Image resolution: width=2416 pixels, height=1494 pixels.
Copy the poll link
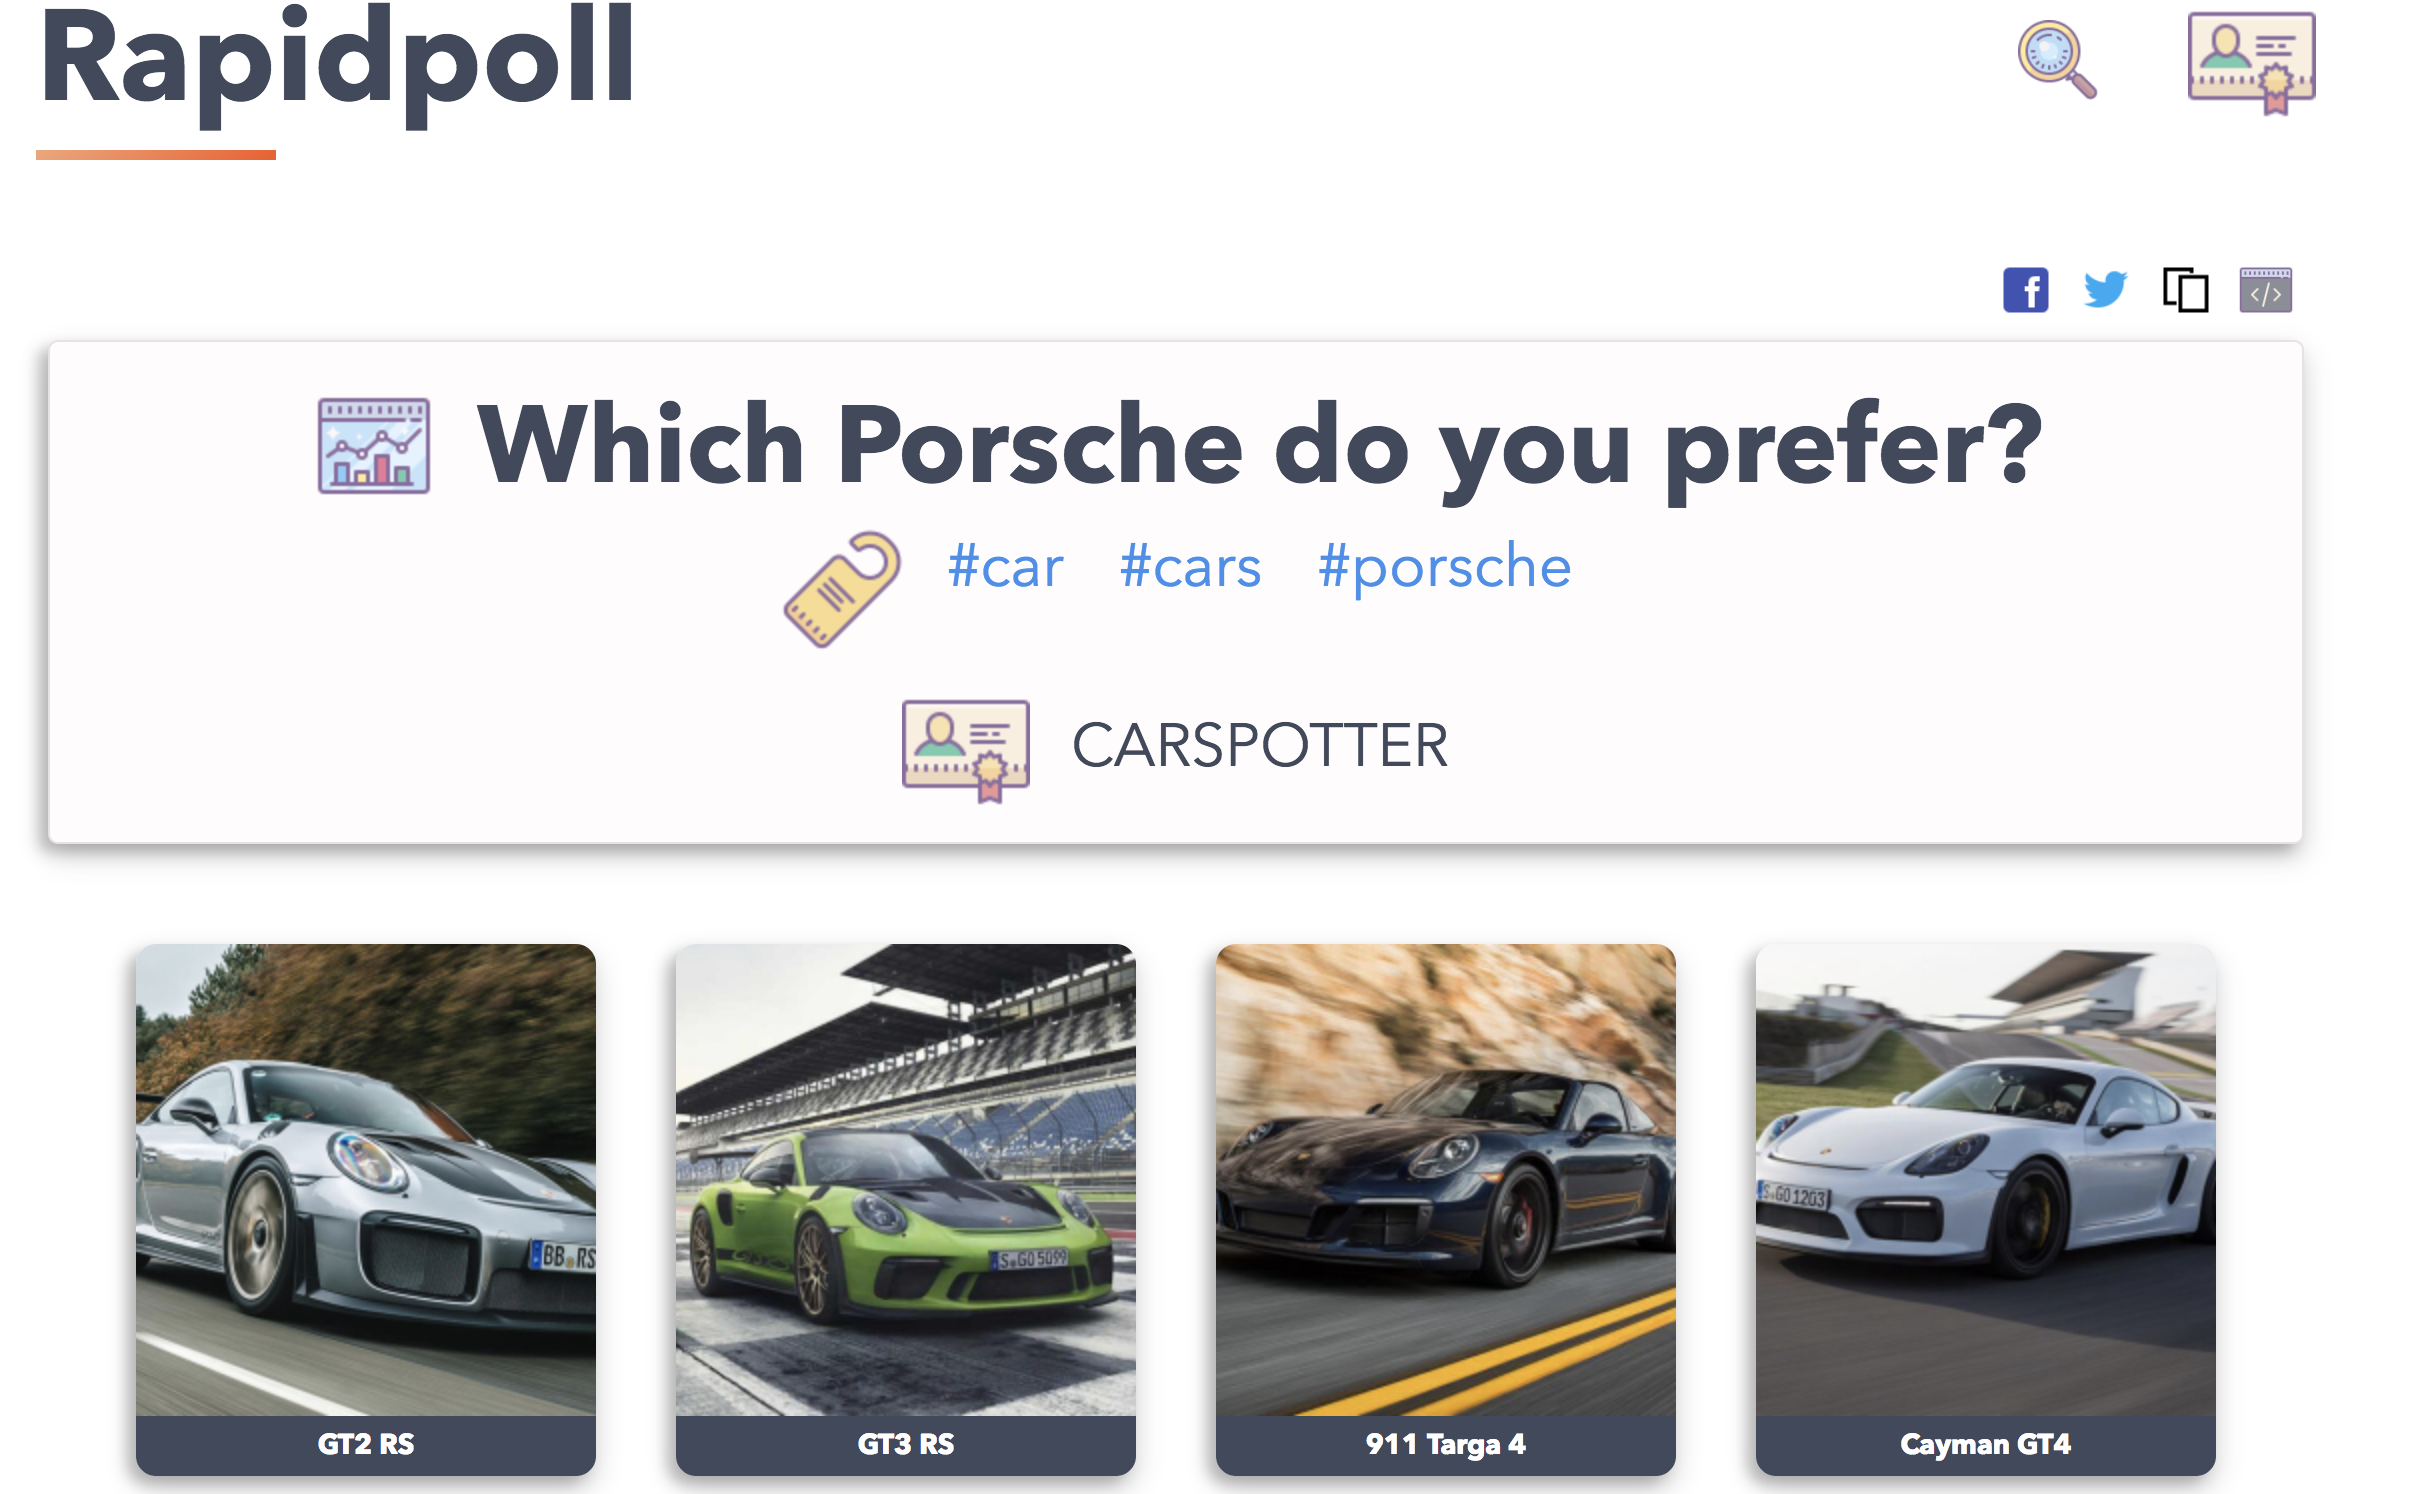pos(2186,291)
